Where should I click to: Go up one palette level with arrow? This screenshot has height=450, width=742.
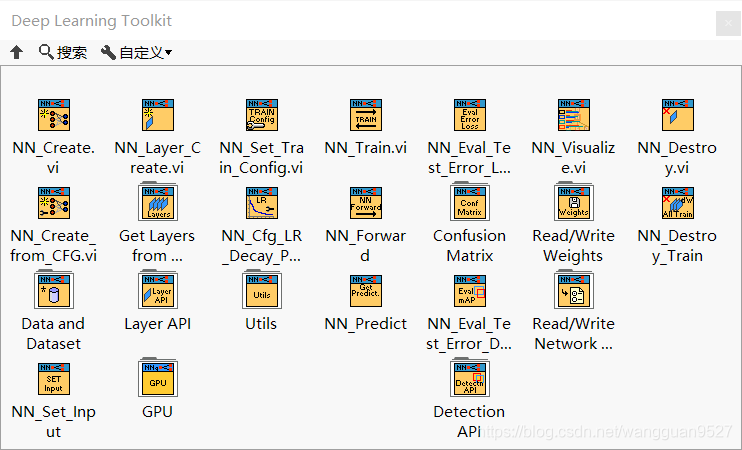(17, 52)
